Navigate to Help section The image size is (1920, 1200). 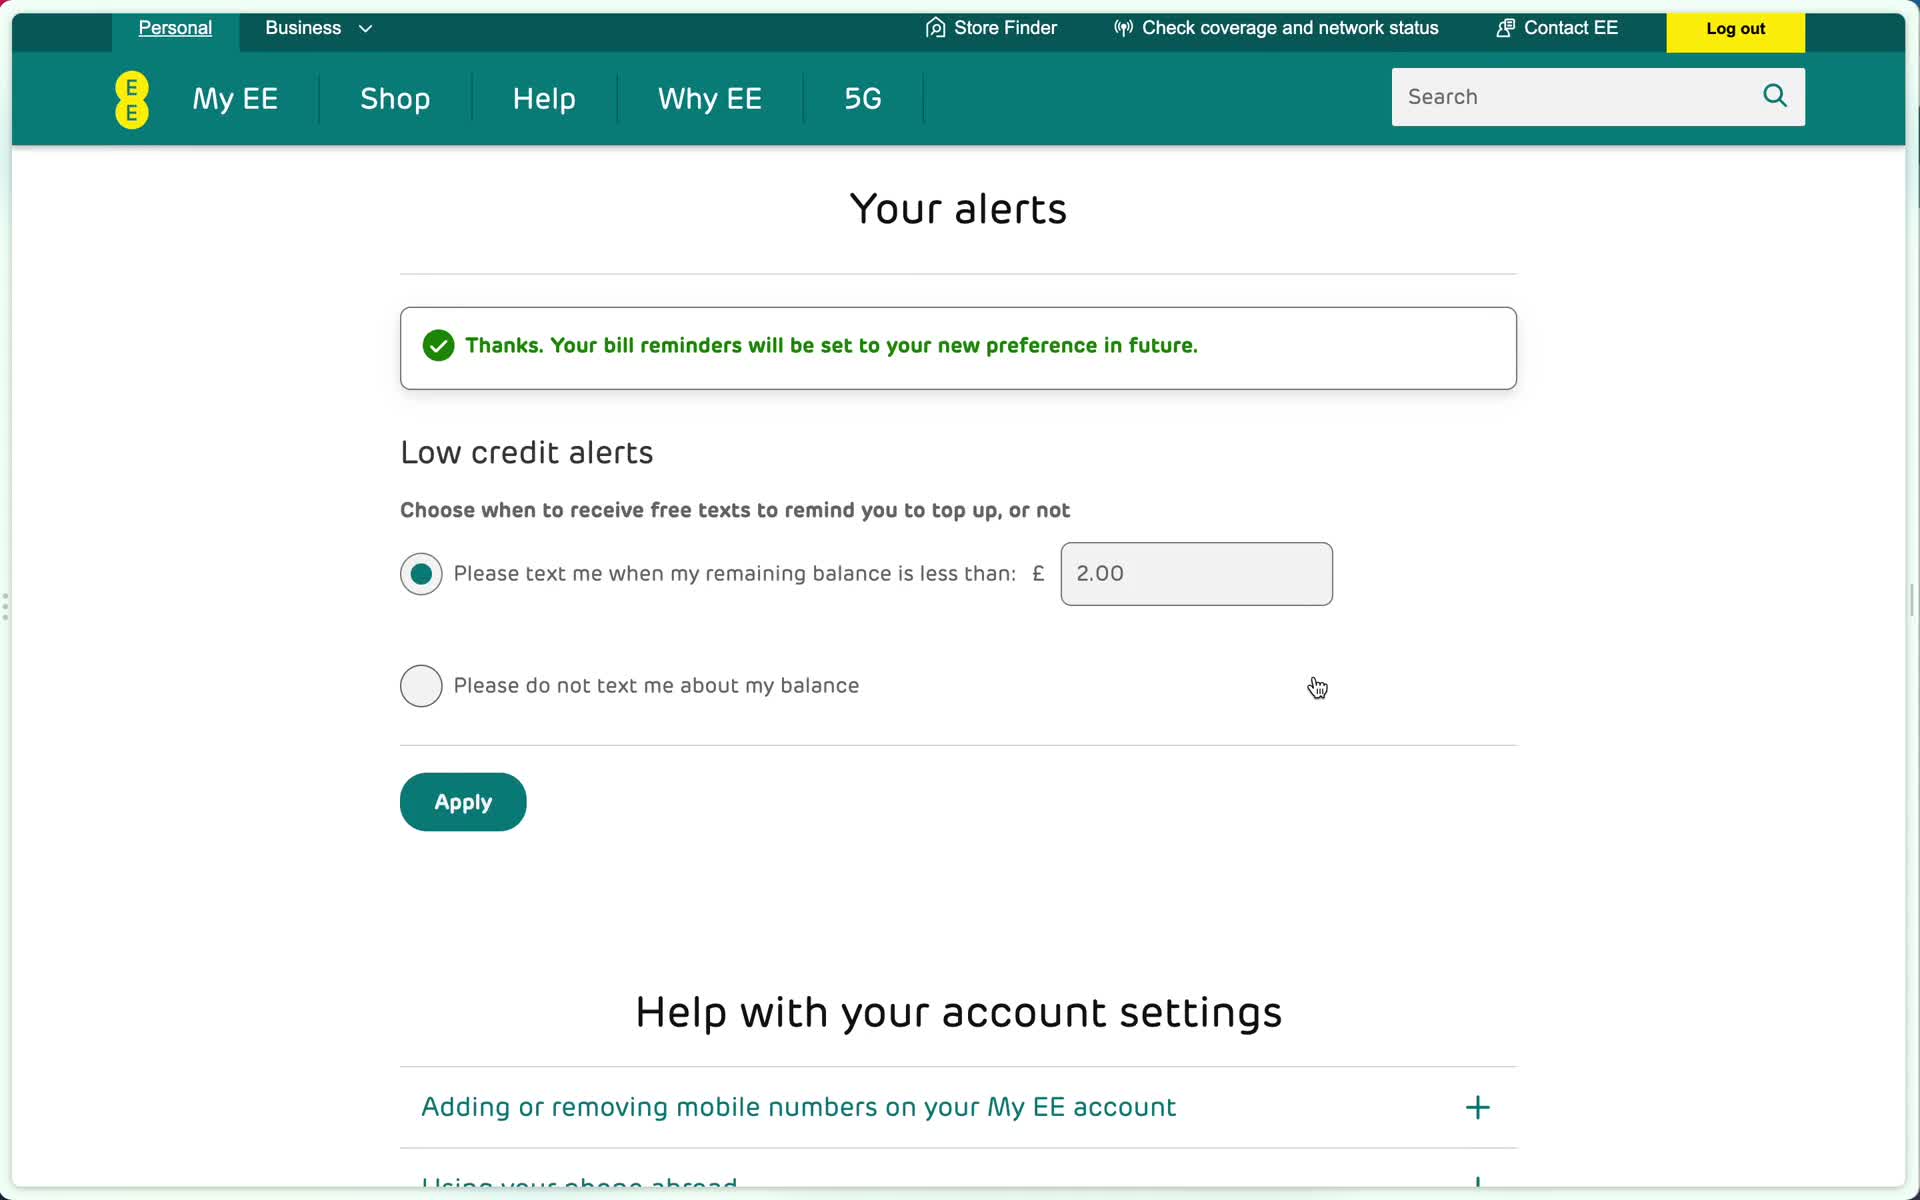[x=543, y=97]
